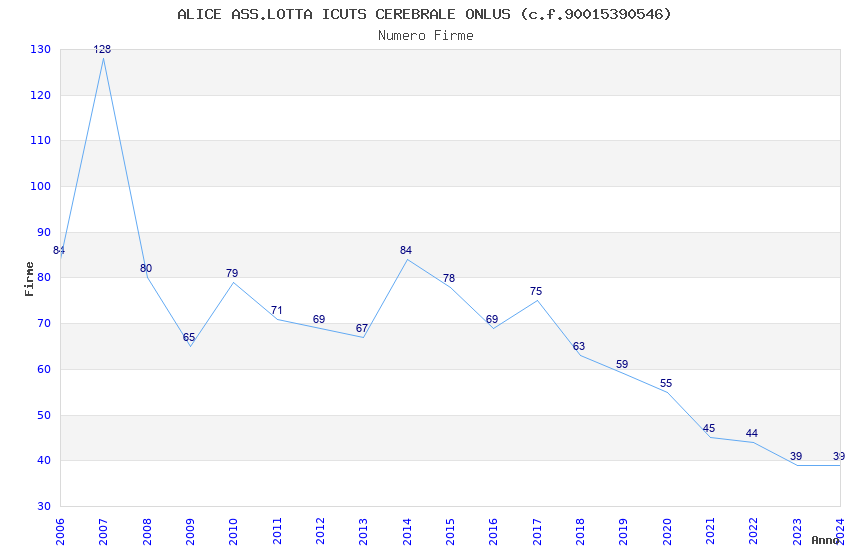Select the 2022 year label on x-axis
The width and height of the screenshot is (850, 550).
[x=754, y=531]
